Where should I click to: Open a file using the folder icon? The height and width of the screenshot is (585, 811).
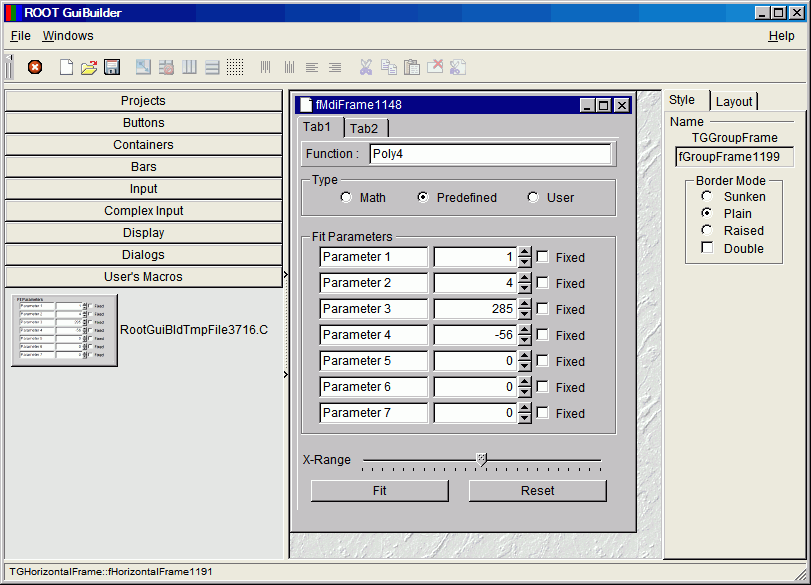[89, 67]
